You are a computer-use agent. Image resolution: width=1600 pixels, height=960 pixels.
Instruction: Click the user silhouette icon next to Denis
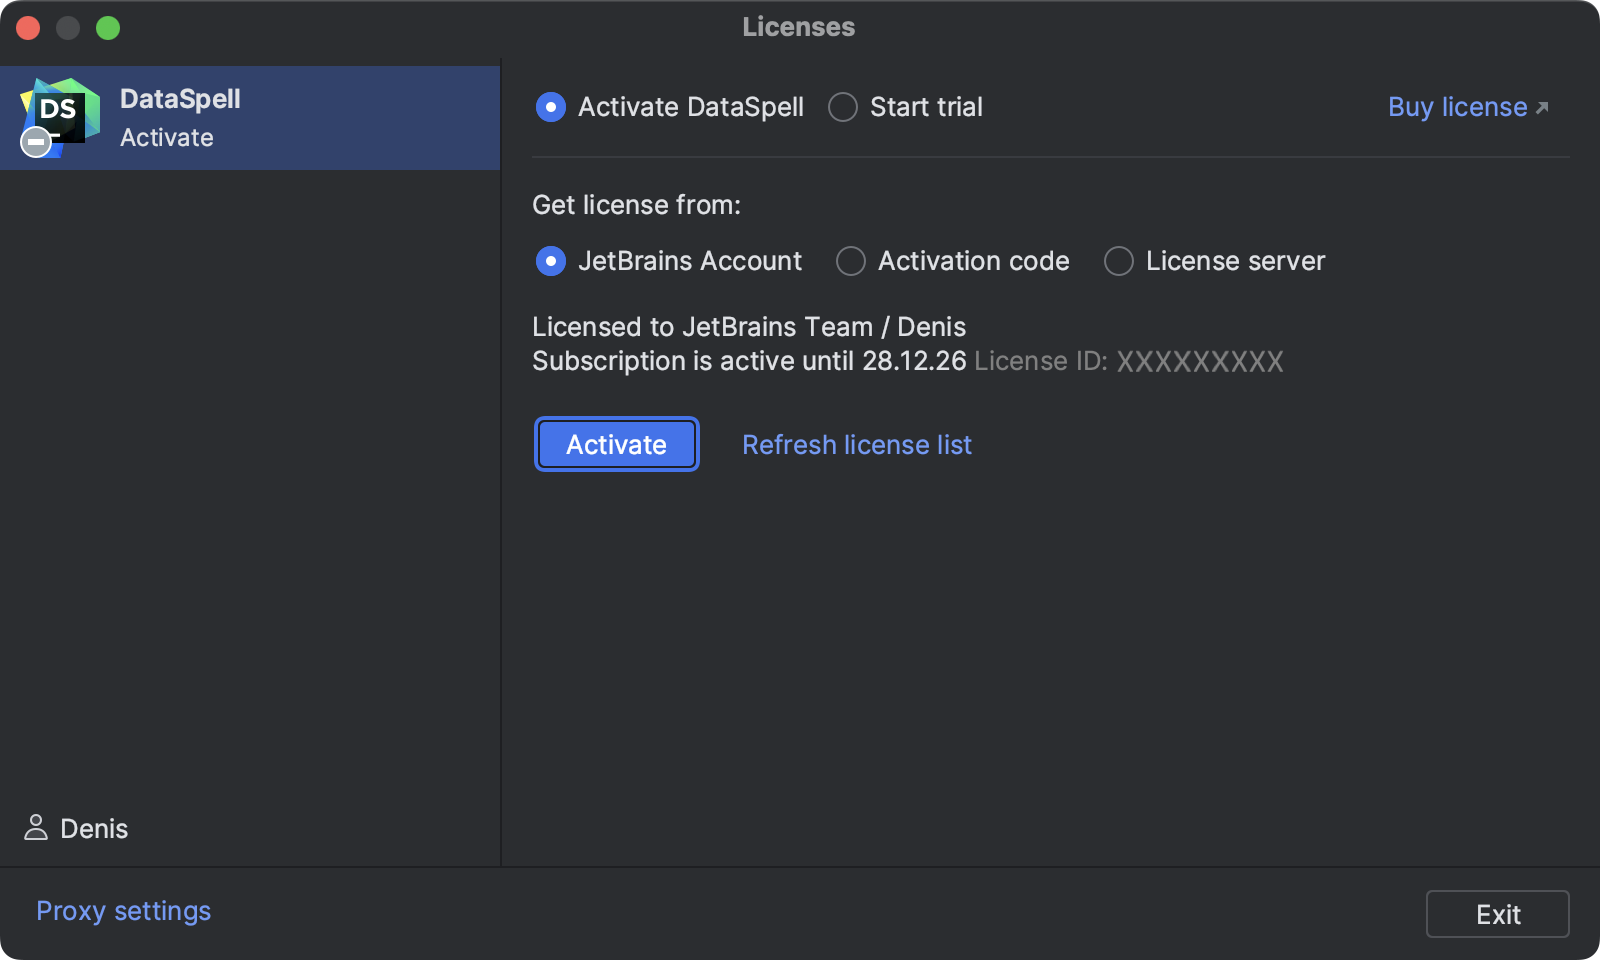[x=36, y=828]
